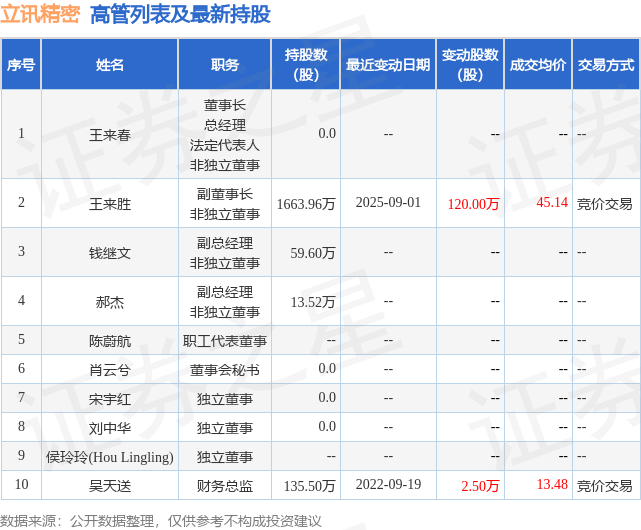The image size is (641, 530).
Task: Click 独立董事 in 刘中华's row
Action: (224, 428)
